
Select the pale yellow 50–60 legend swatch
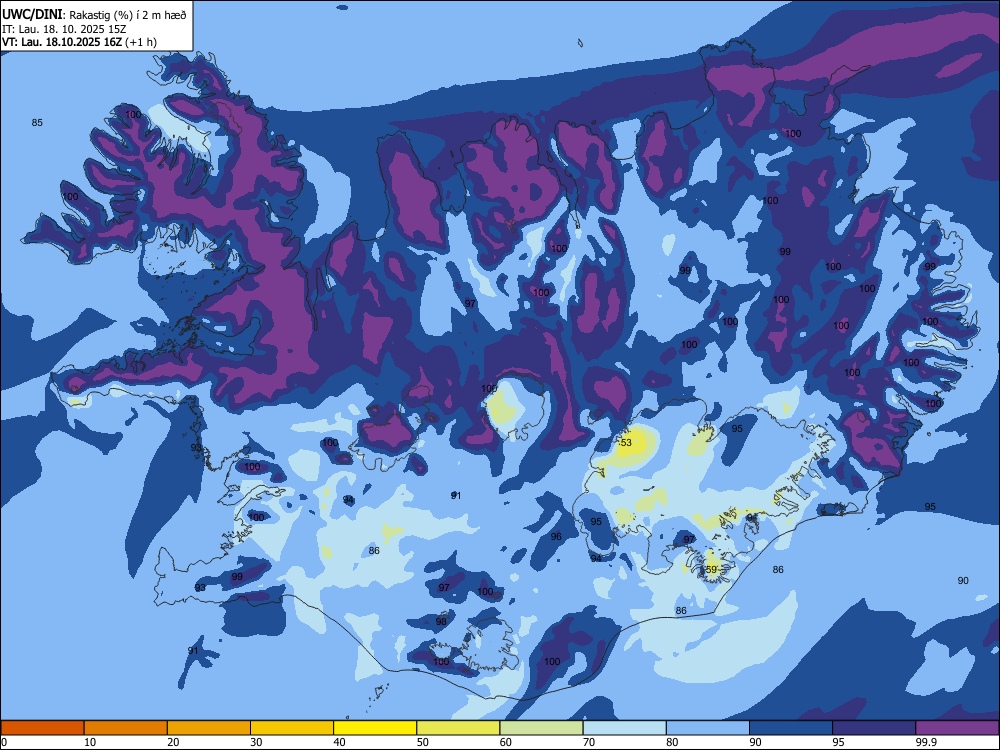click(x=458, y=728)
